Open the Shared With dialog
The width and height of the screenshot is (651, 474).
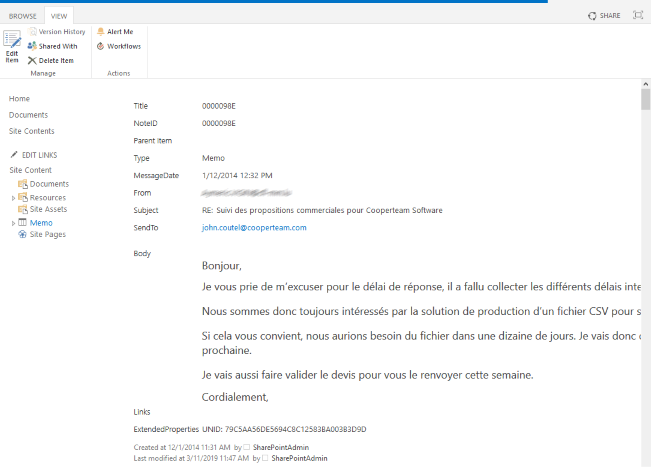pos(52,46)
